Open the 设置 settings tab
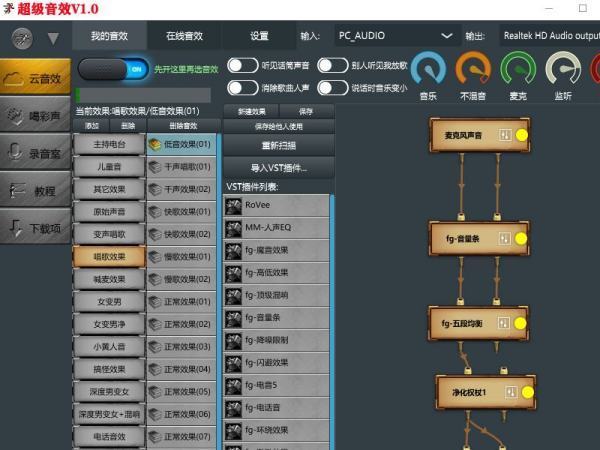 (x=259, y=36)
